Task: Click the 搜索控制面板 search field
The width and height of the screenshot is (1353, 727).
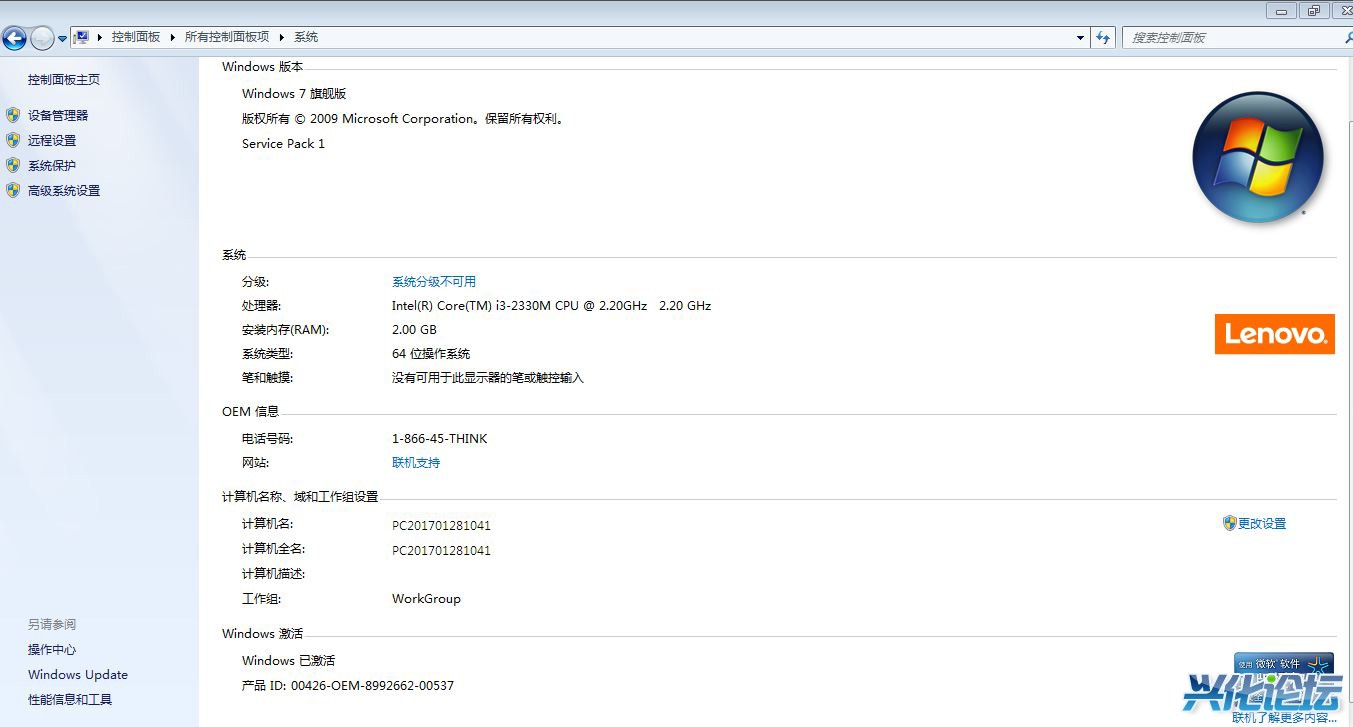Action: [1232, 38]
